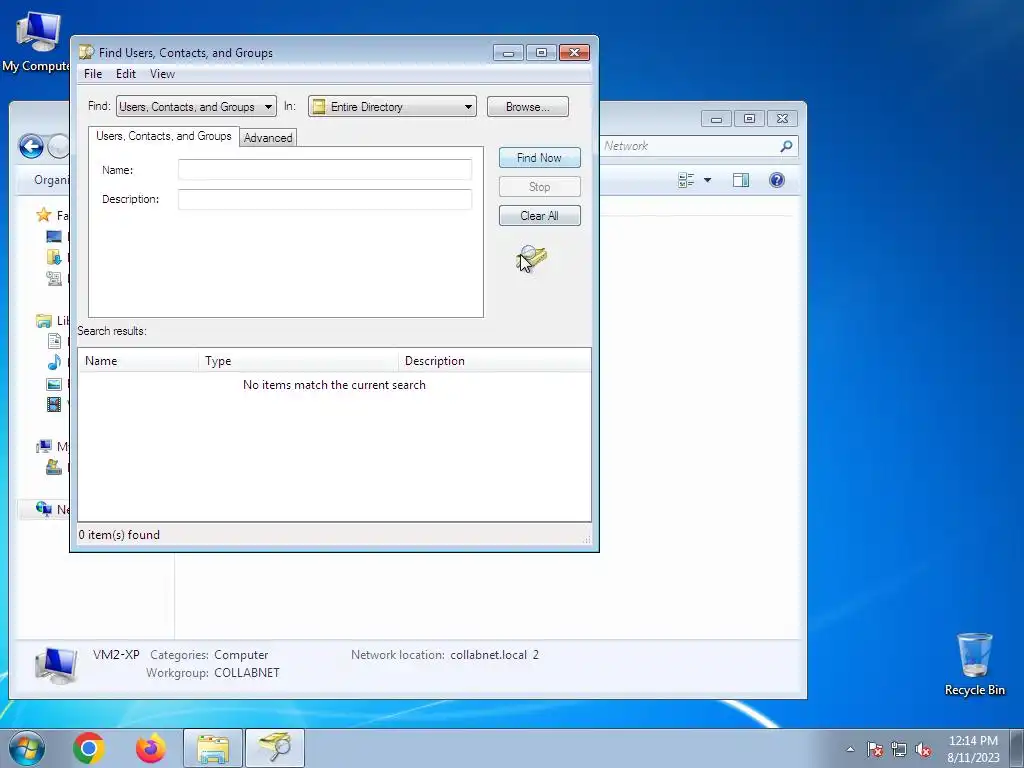Go back in the Explorer window

pyautogui.click(x=31, y=146)
